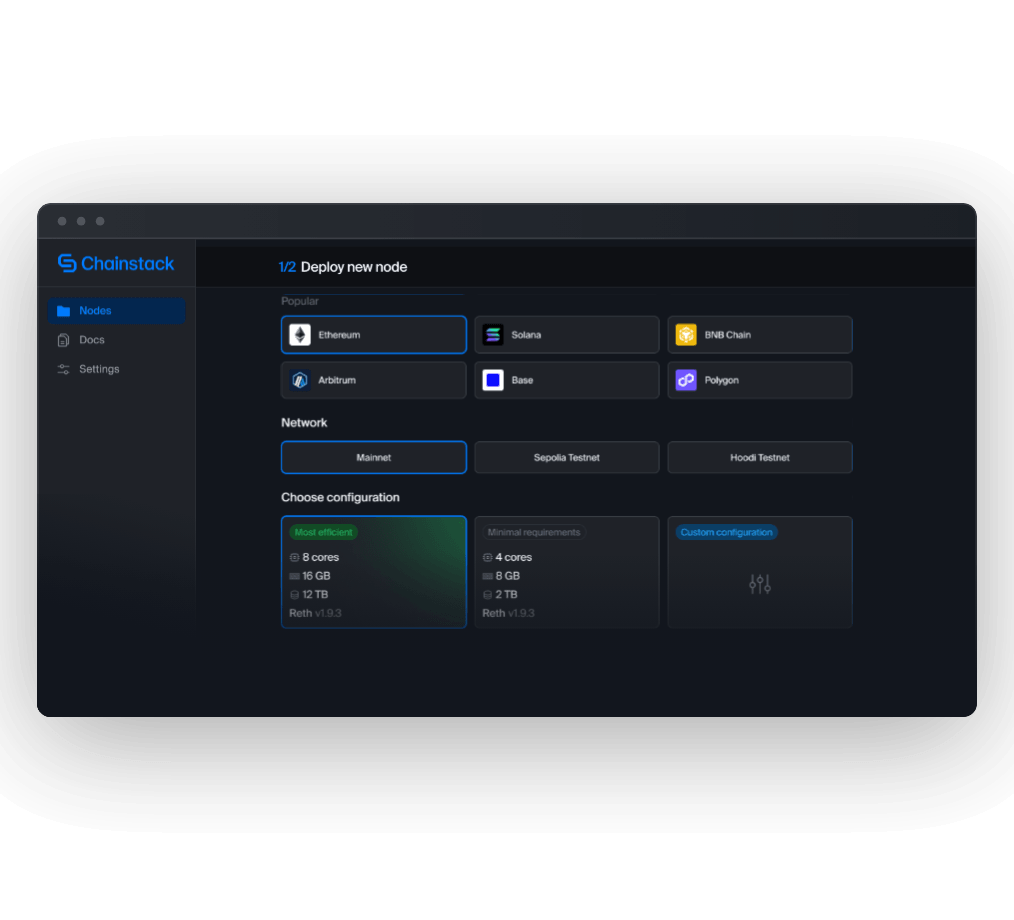The height and width of the screenshot is (920, 1014).
Task: Click the '8 GB' text
Action: point(508,576)
